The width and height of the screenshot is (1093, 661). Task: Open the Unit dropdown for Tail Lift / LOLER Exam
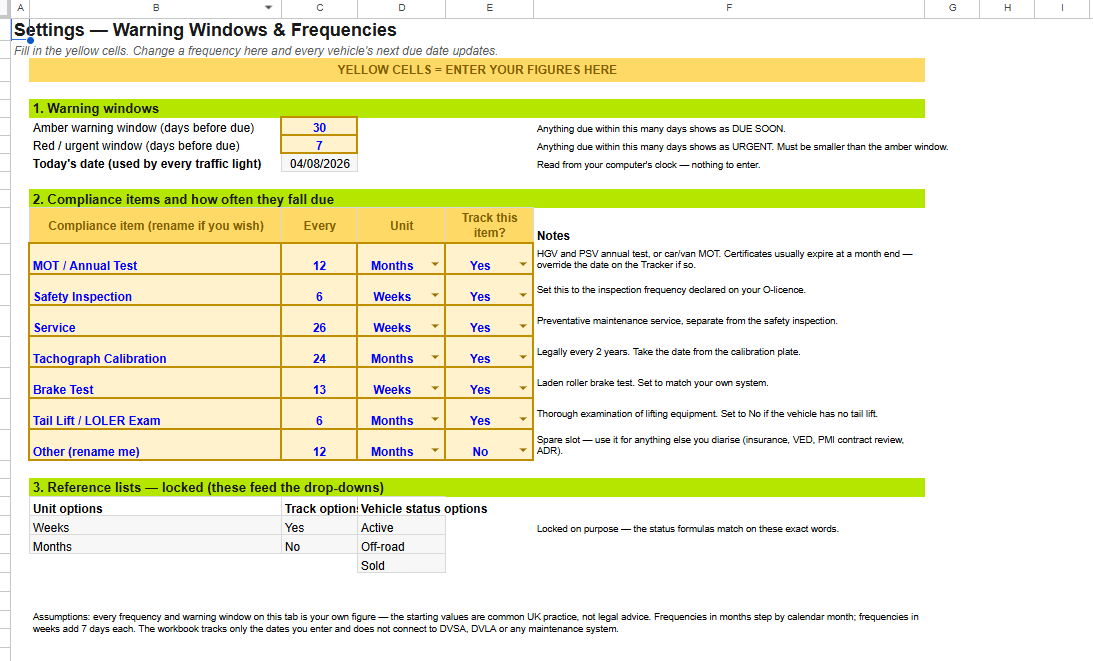(x=435, y=420)
